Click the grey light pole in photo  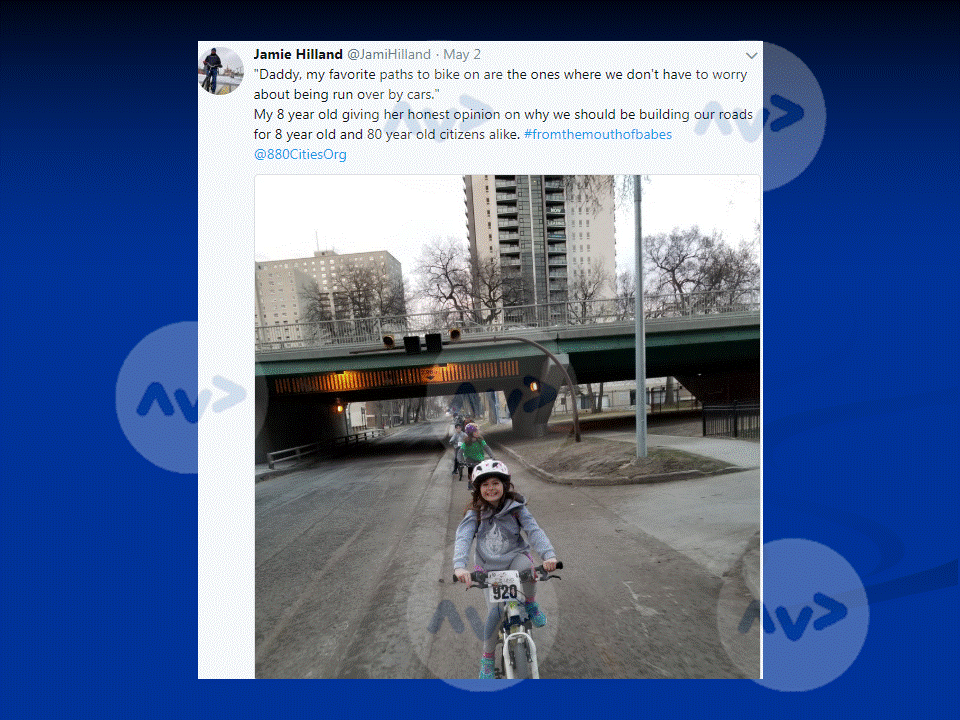click(639, 317)
